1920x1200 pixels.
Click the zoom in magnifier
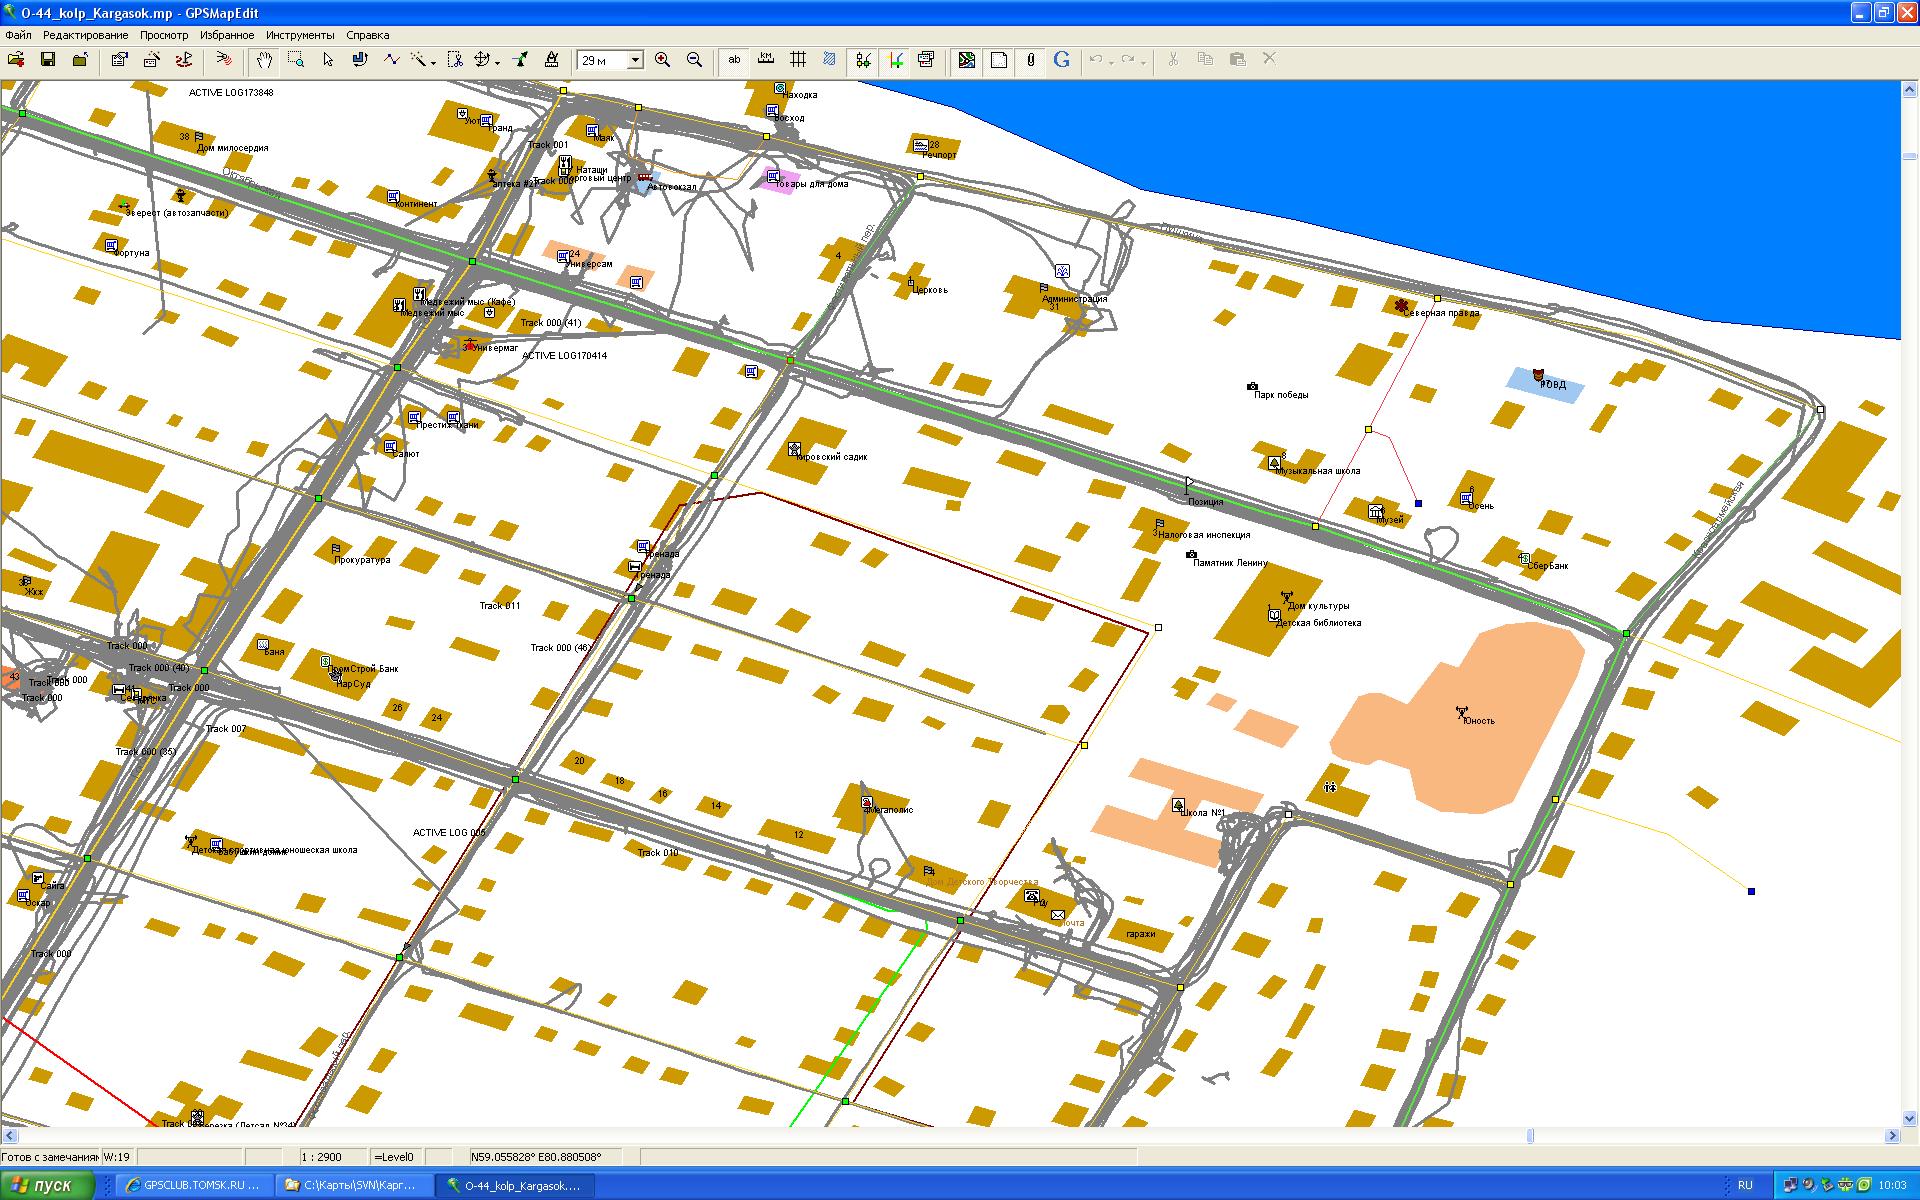point(662,60)
